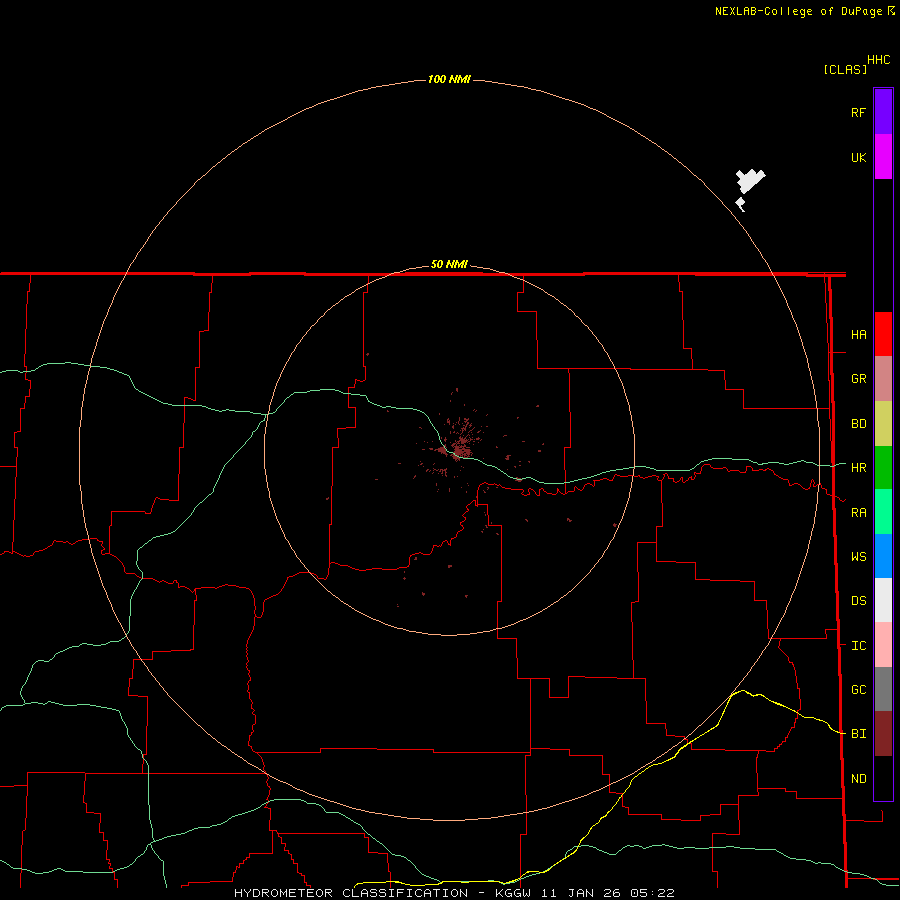Click the "KGGW" radar site identifier
The height and width of the screenshot is (900, 900).
tap(513, 893)
